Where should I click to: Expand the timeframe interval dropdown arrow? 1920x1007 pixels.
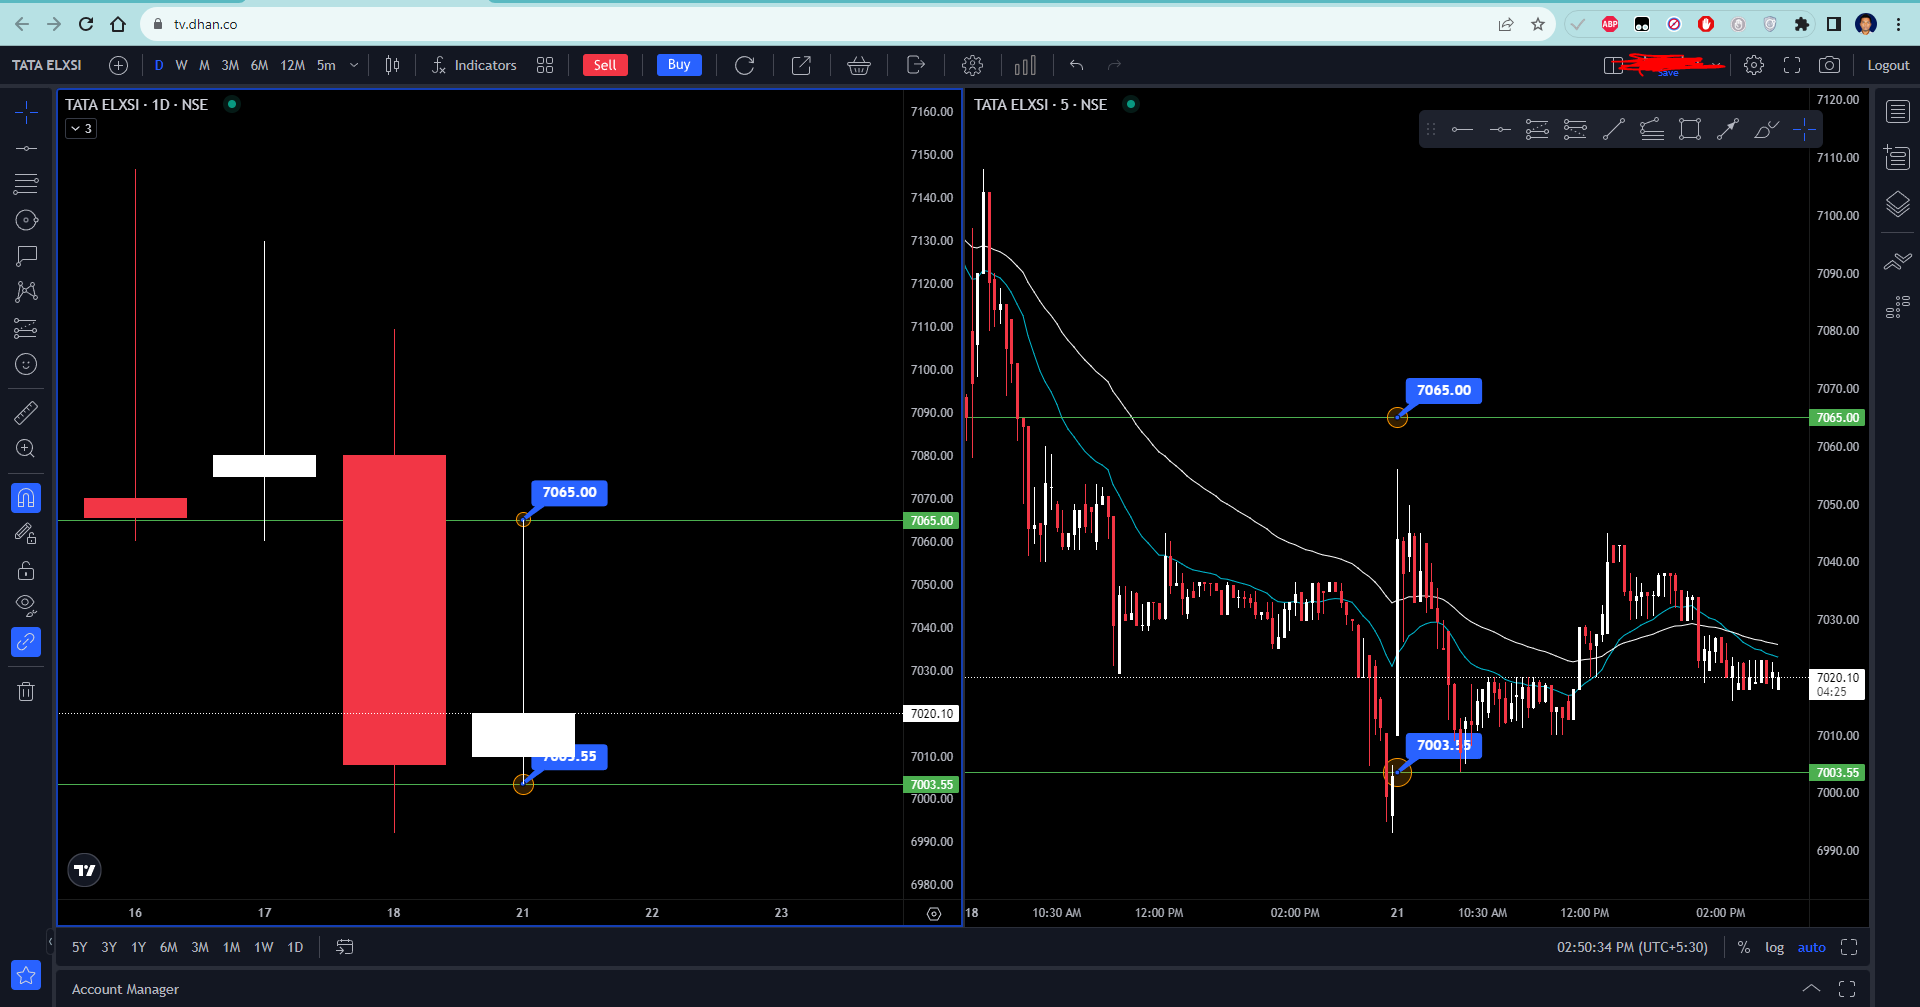(354, 65)
